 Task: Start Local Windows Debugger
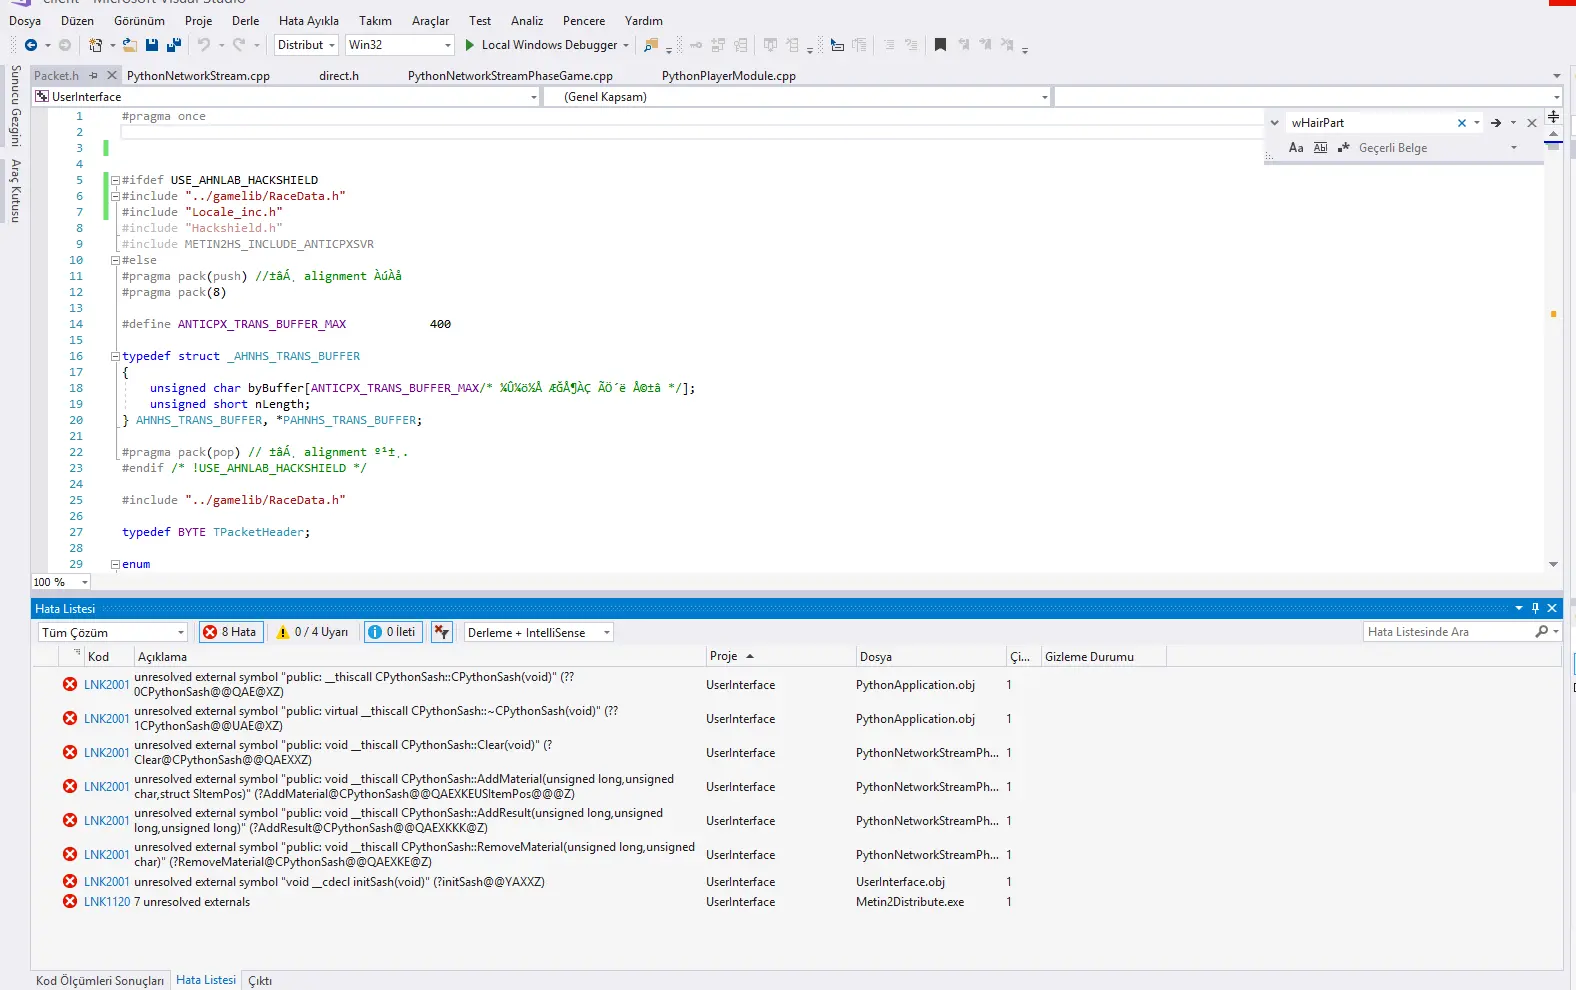coord(540,45)
